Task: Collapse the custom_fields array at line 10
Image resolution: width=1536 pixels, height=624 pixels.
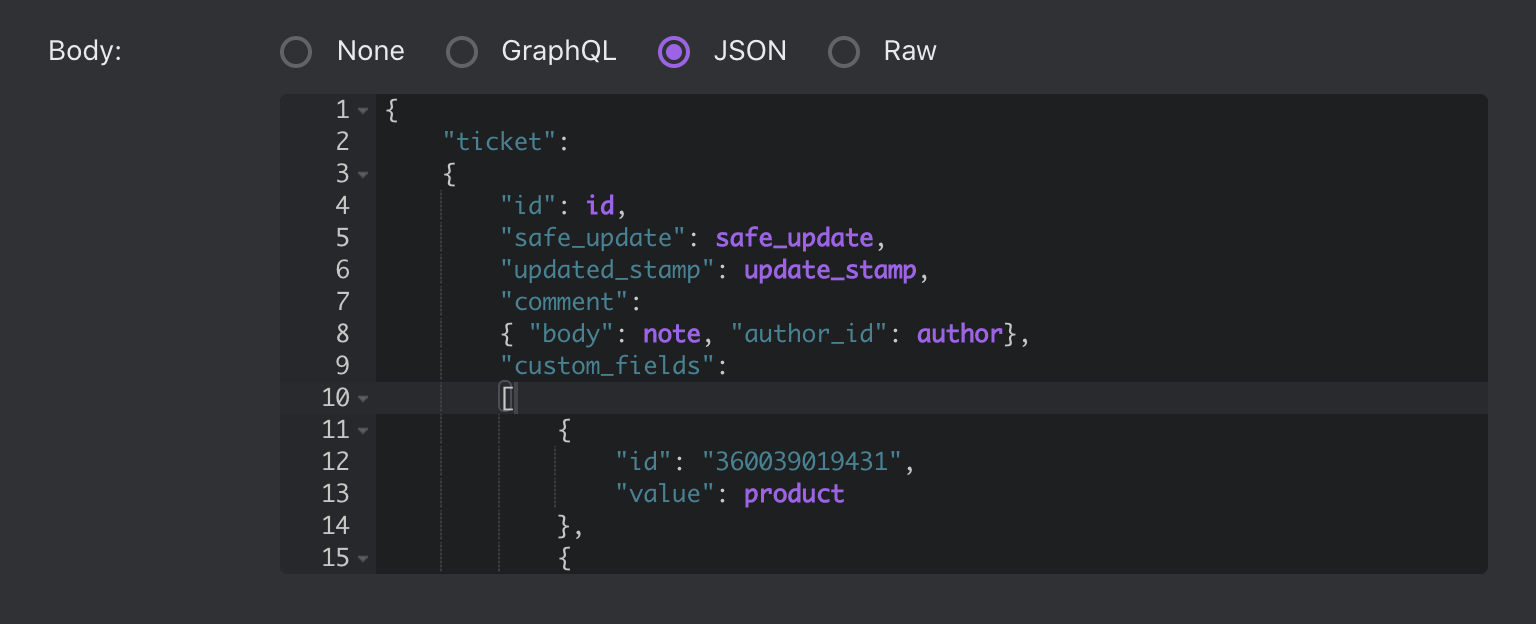Action: point(363,398)
